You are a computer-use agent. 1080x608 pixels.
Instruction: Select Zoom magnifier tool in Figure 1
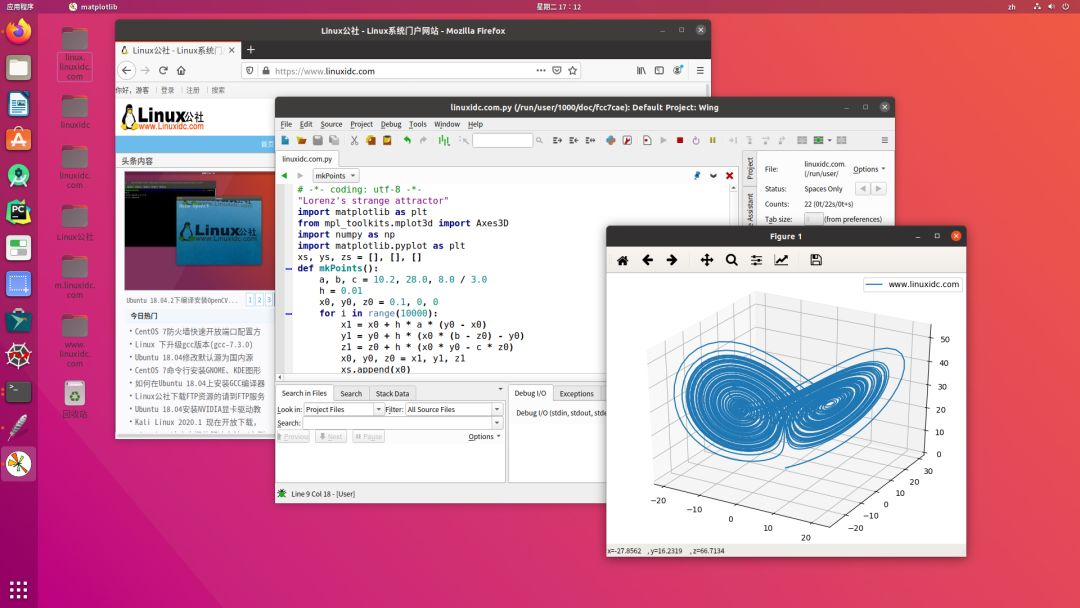click(x=731, y=260)
